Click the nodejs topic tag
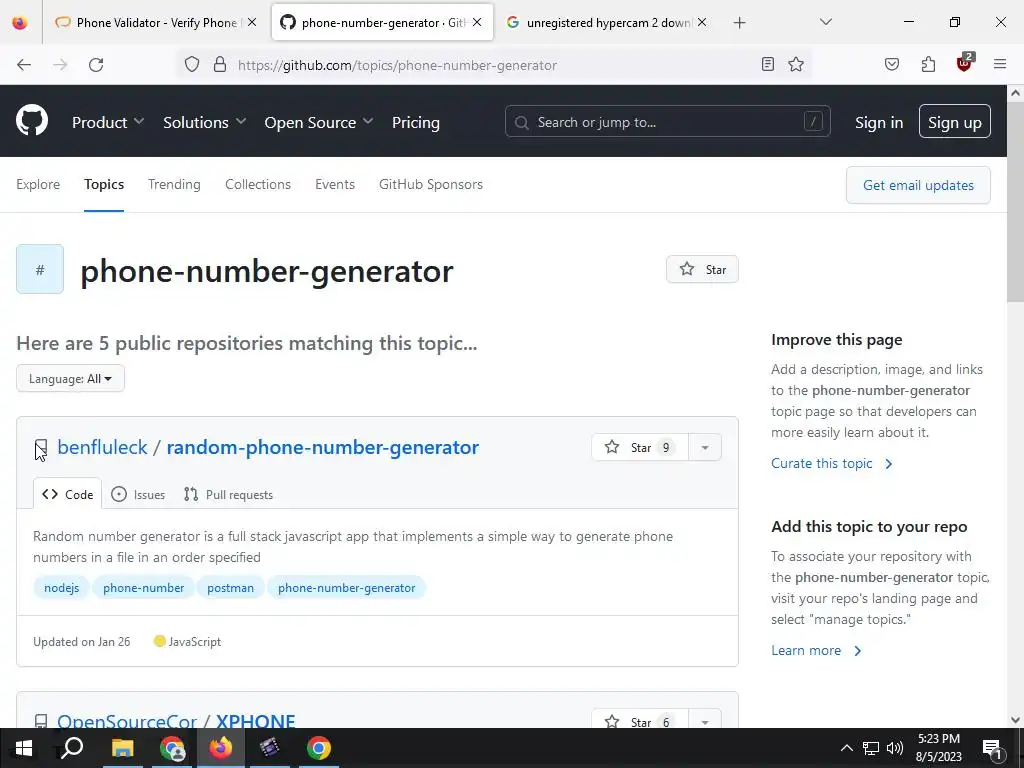1024x768 pixels. click(61, 588)
